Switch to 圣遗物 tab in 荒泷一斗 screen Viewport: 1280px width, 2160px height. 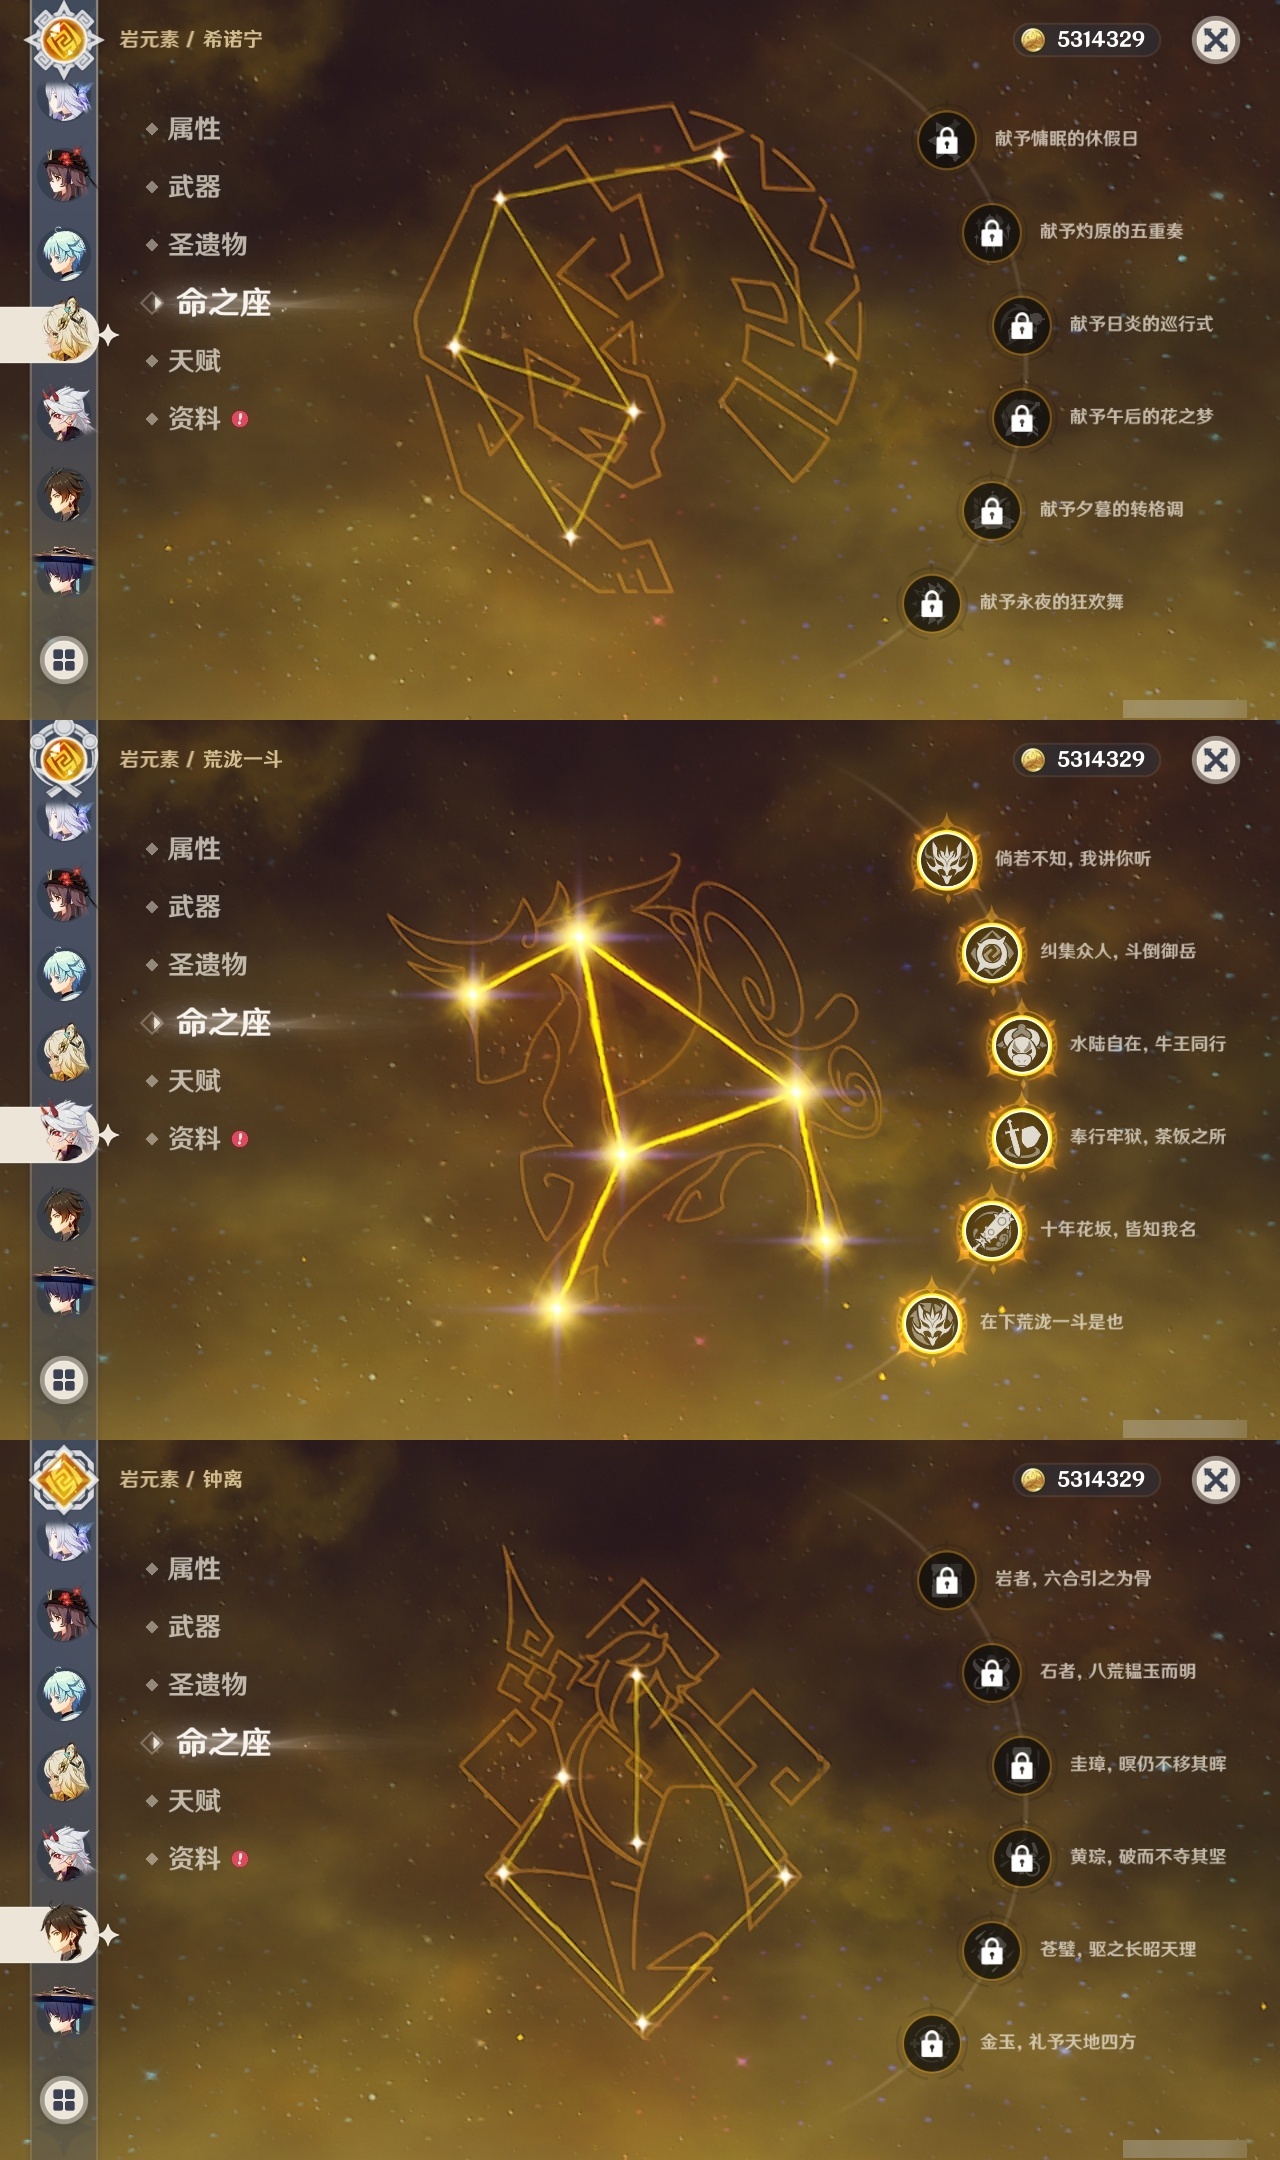(207, 965)
